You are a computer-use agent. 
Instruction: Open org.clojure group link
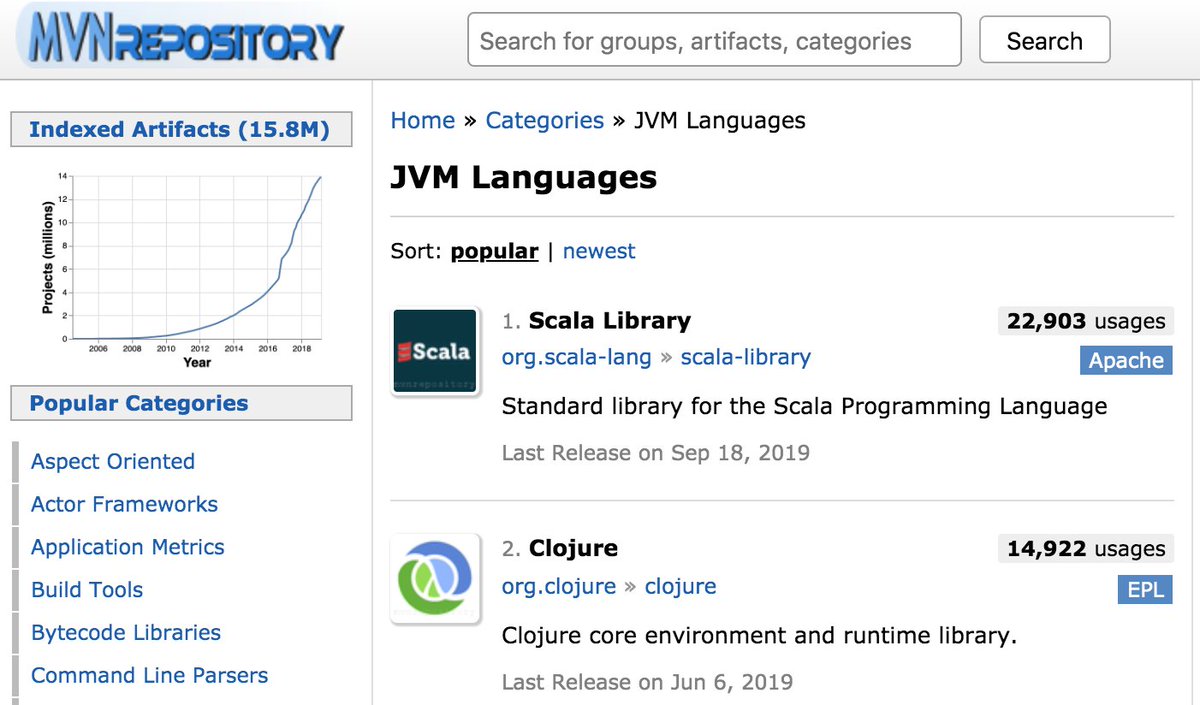tap(559, 586)
